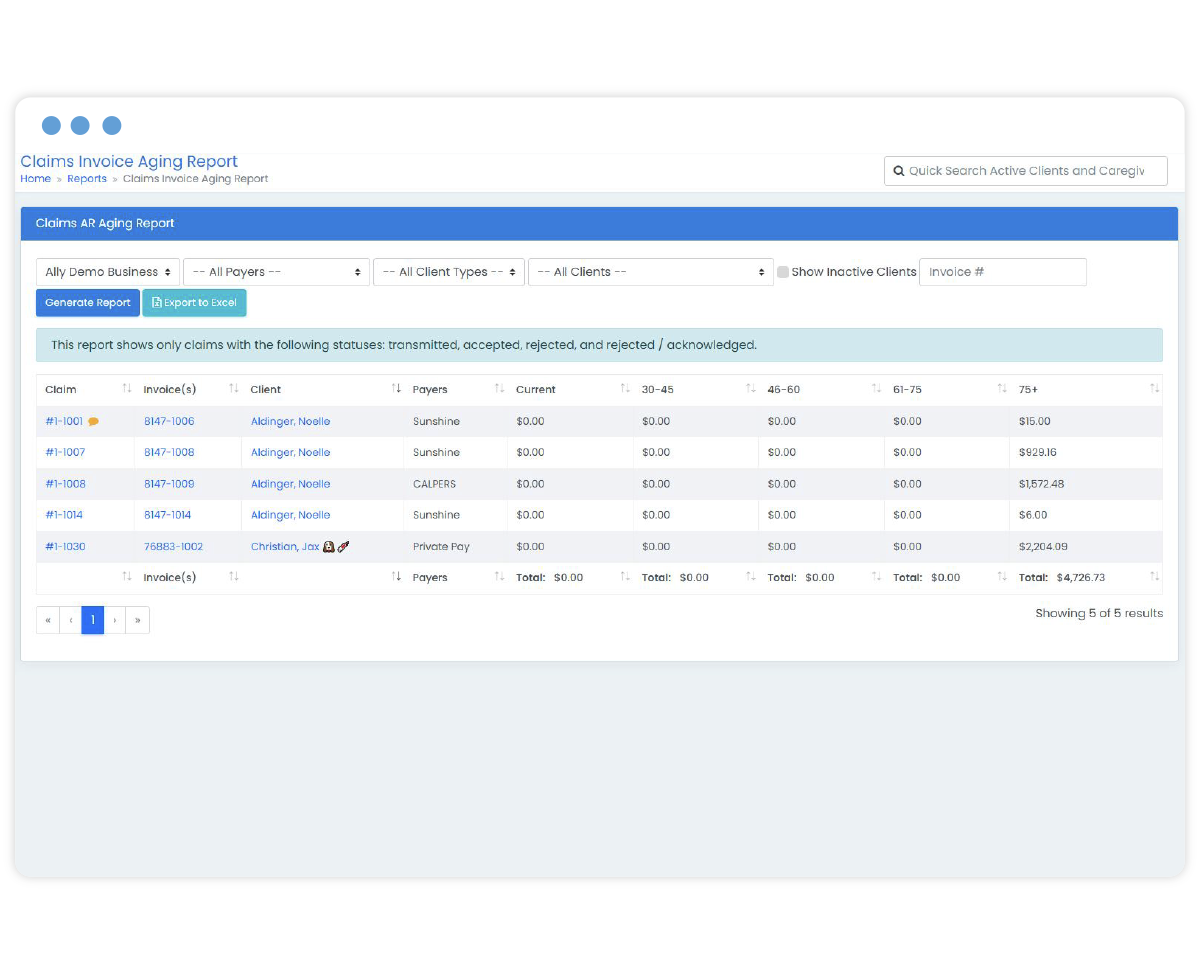Image resolution: width=1200 pixels, height=975 pixels.
Task: Click the sort arrows on the Claim header
Action: coord(126,389)
